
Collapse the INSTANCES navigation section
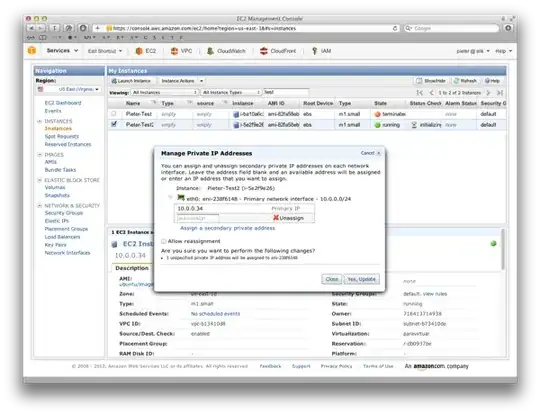(39, 121)
